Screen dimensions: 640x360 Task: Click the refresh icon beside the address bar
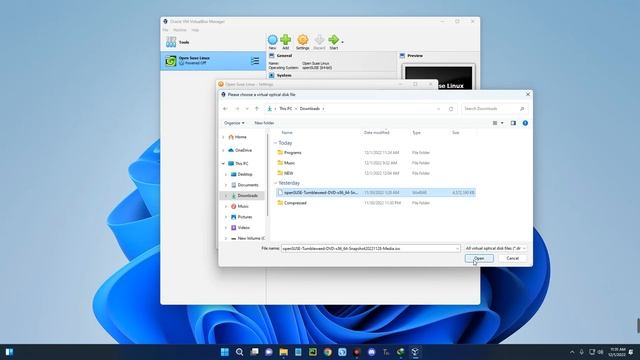click(x=451, y=109)
